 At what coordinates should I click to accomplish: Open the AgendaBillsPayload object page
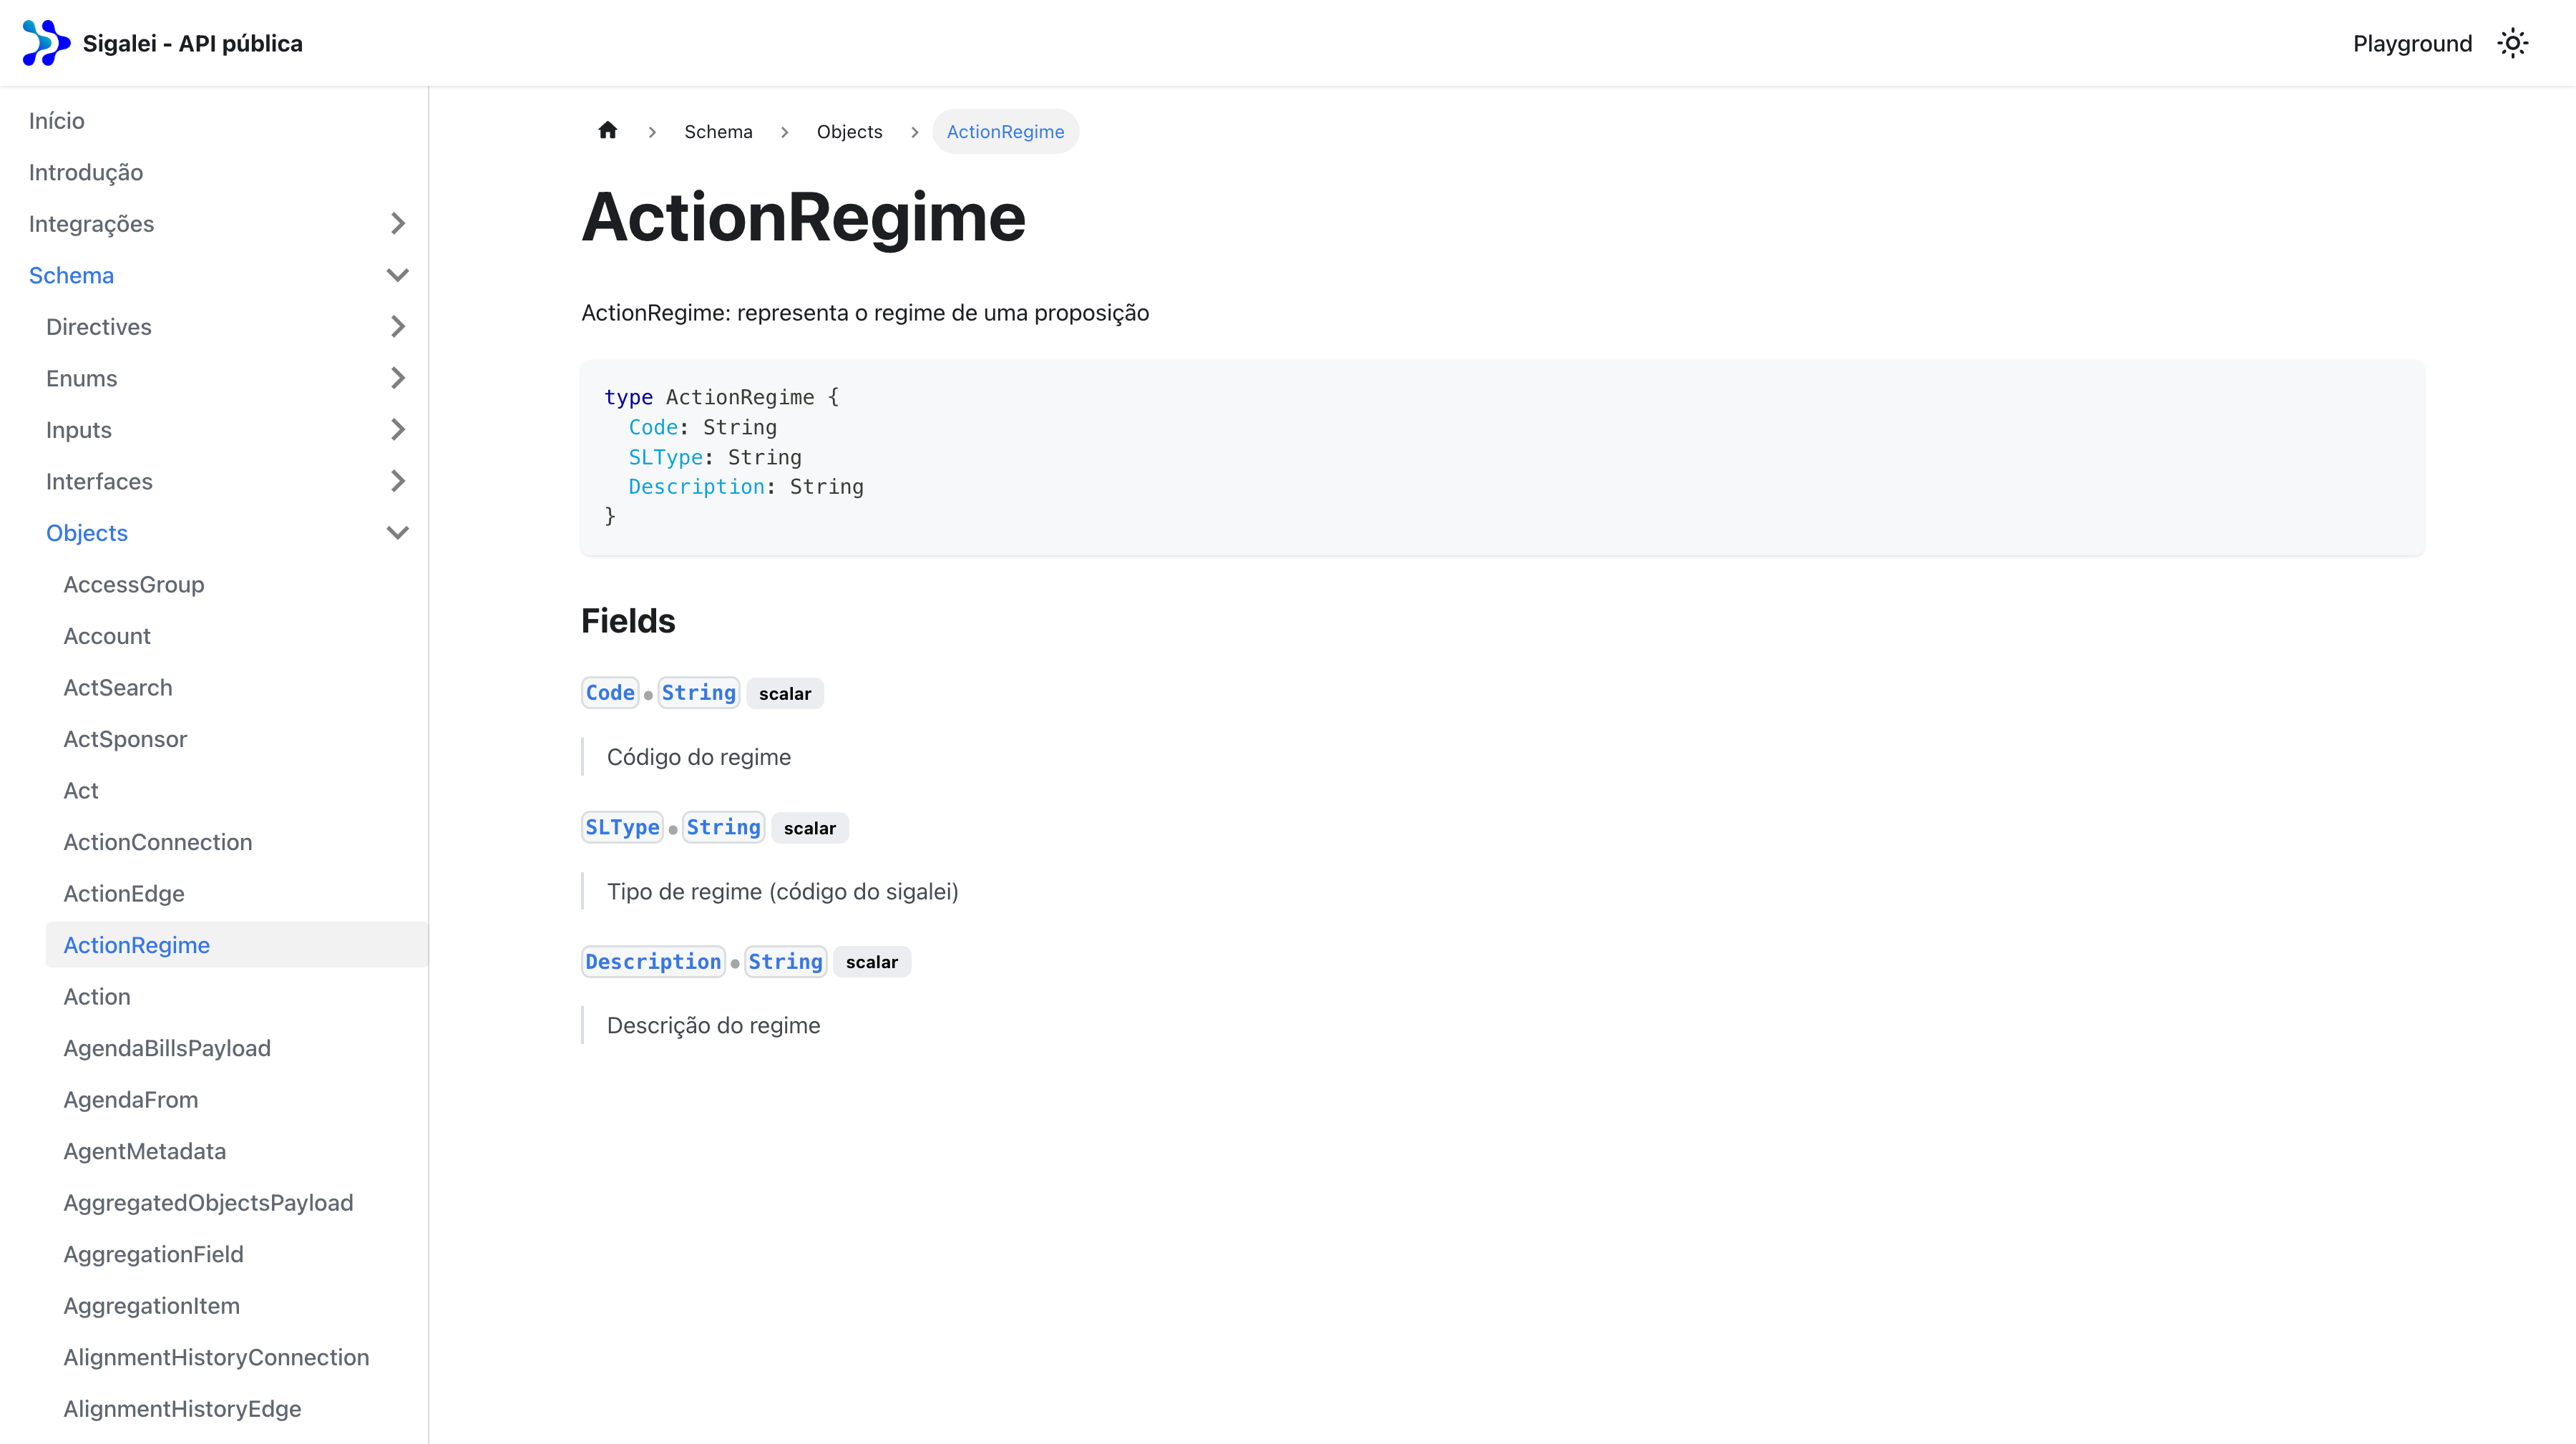coord(167,1048)
